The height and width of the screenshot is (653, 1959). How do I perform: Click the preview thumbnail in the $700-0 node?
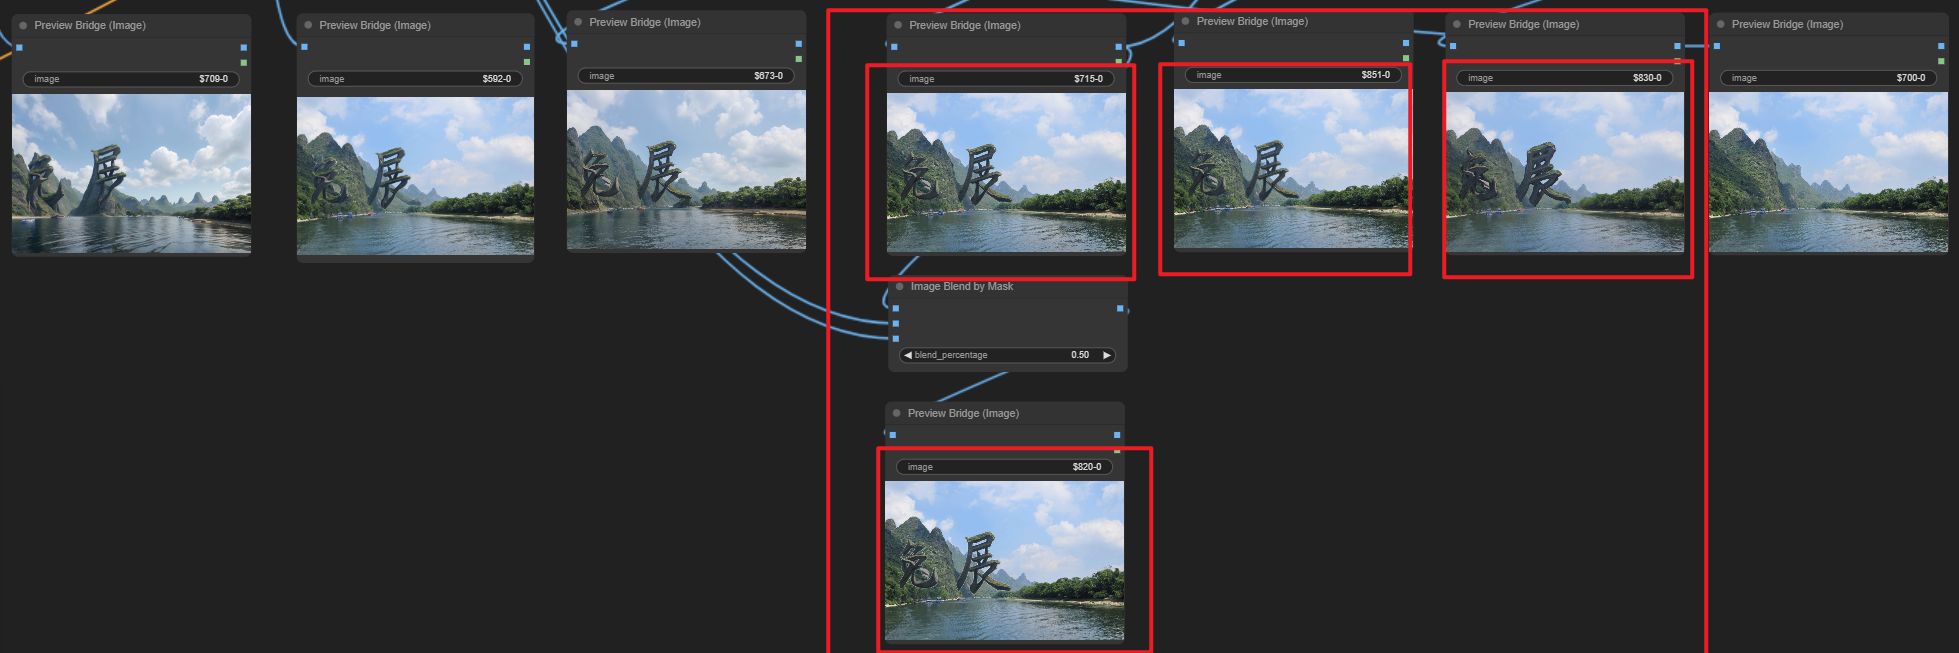(1829, 172)
